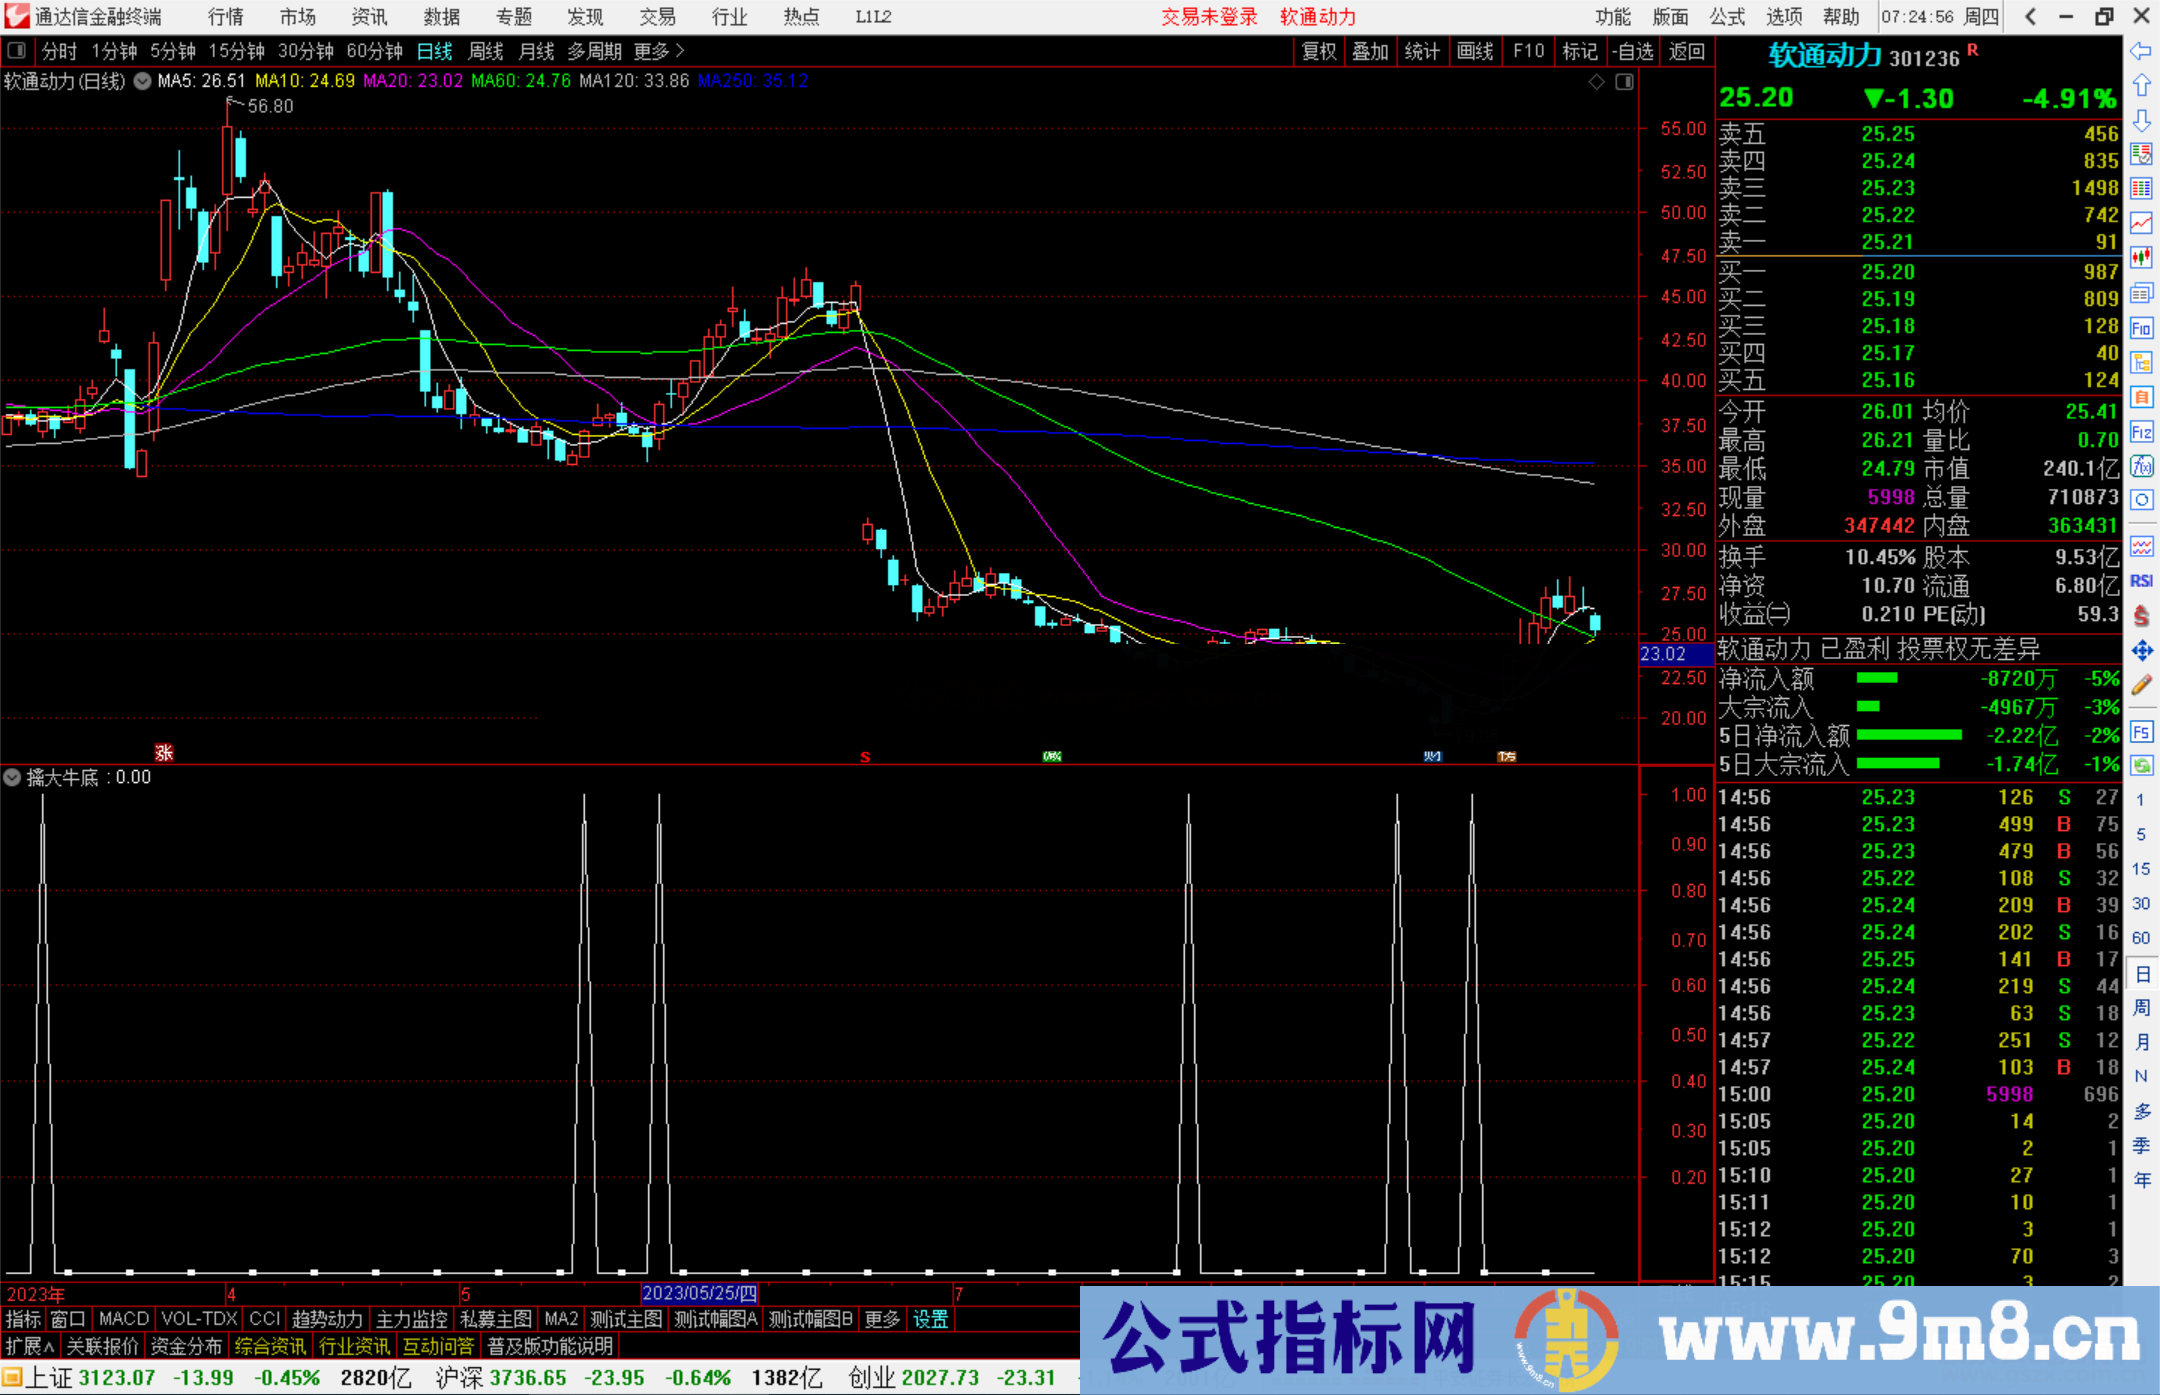
Task: Open the 公式 menu in the menu bar
Action: tap(1727, 16)
